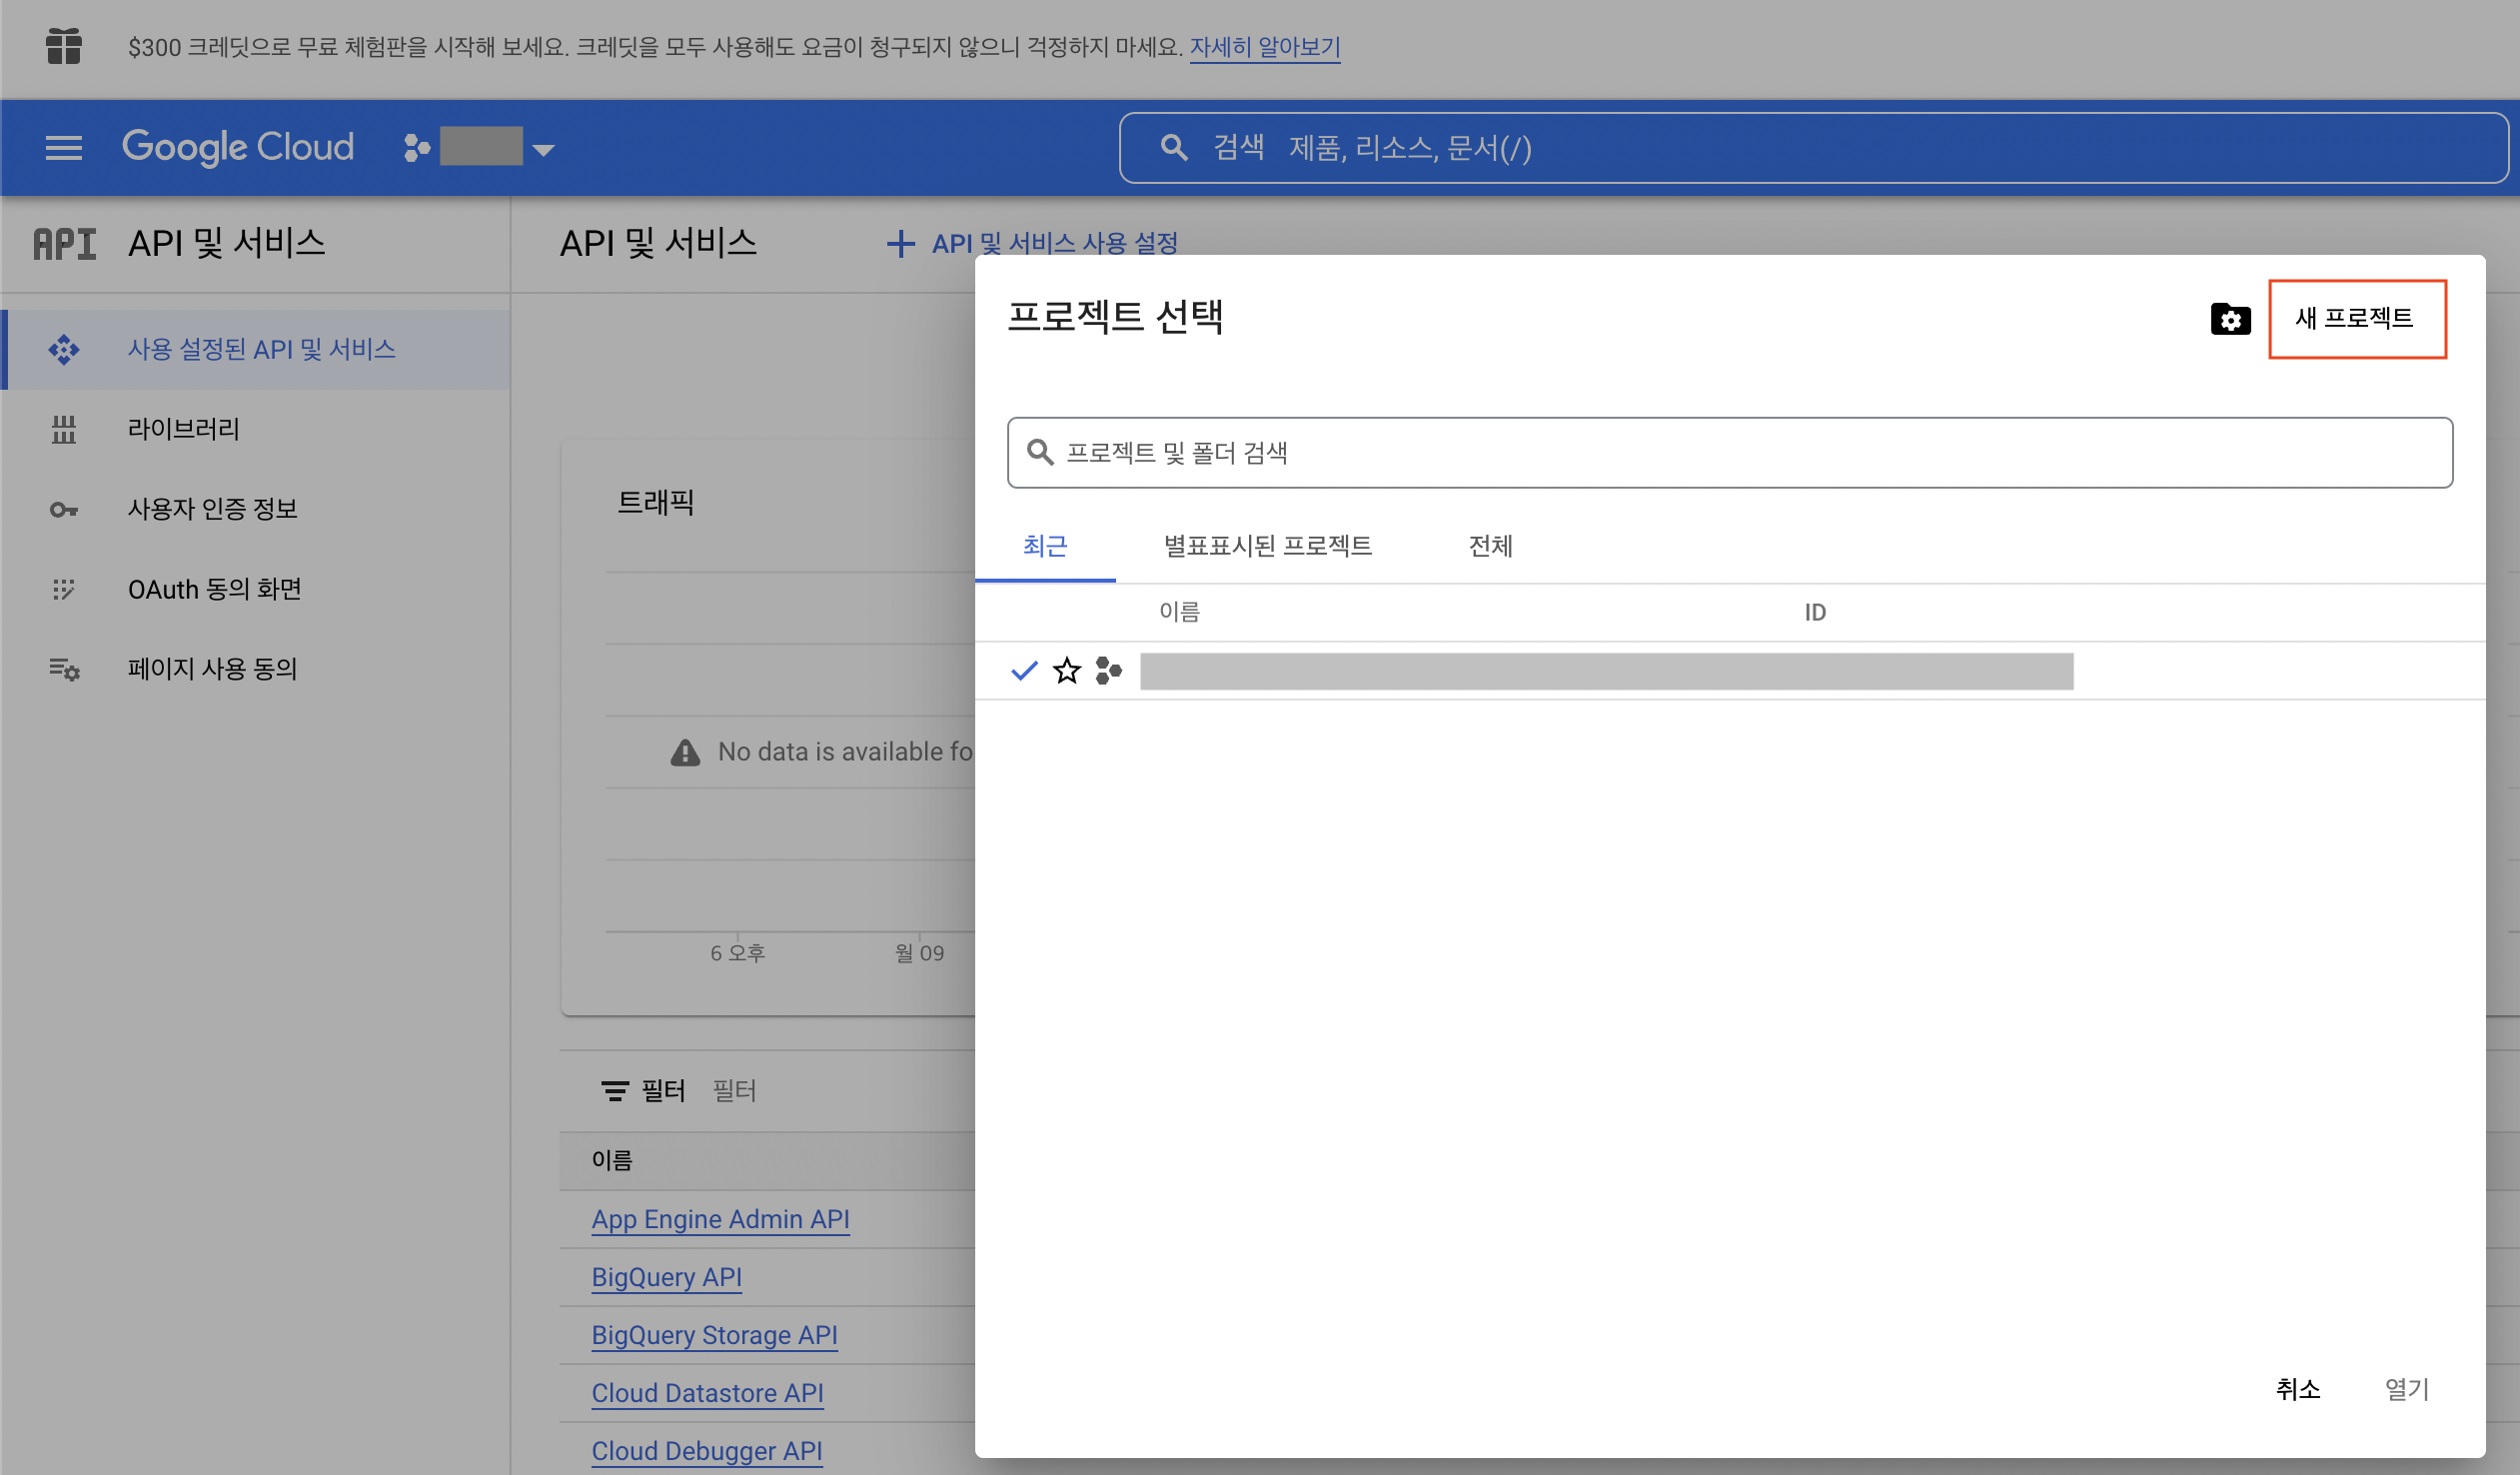Switch to the 전체 tab
Viewport: 2520px width, 1475px height.
coord(1489,546)
